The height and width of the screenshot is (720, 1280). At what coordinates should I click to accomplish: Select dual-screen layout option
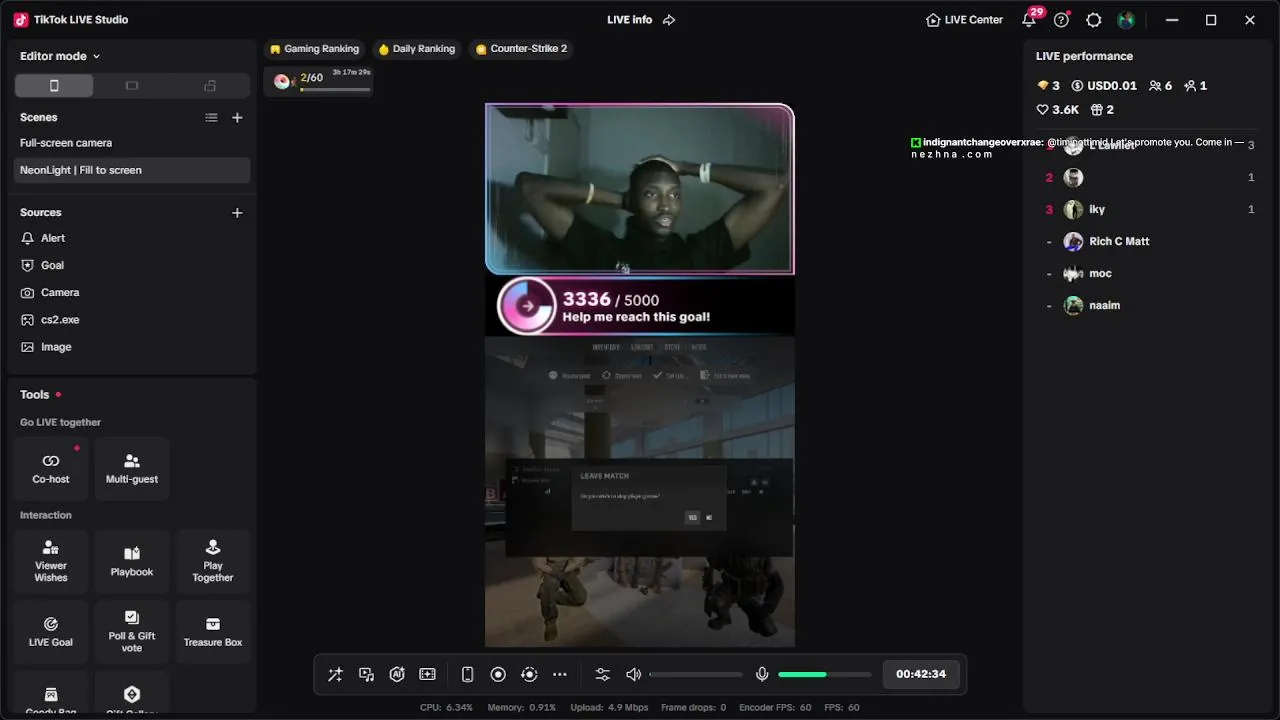pos(210,86)
